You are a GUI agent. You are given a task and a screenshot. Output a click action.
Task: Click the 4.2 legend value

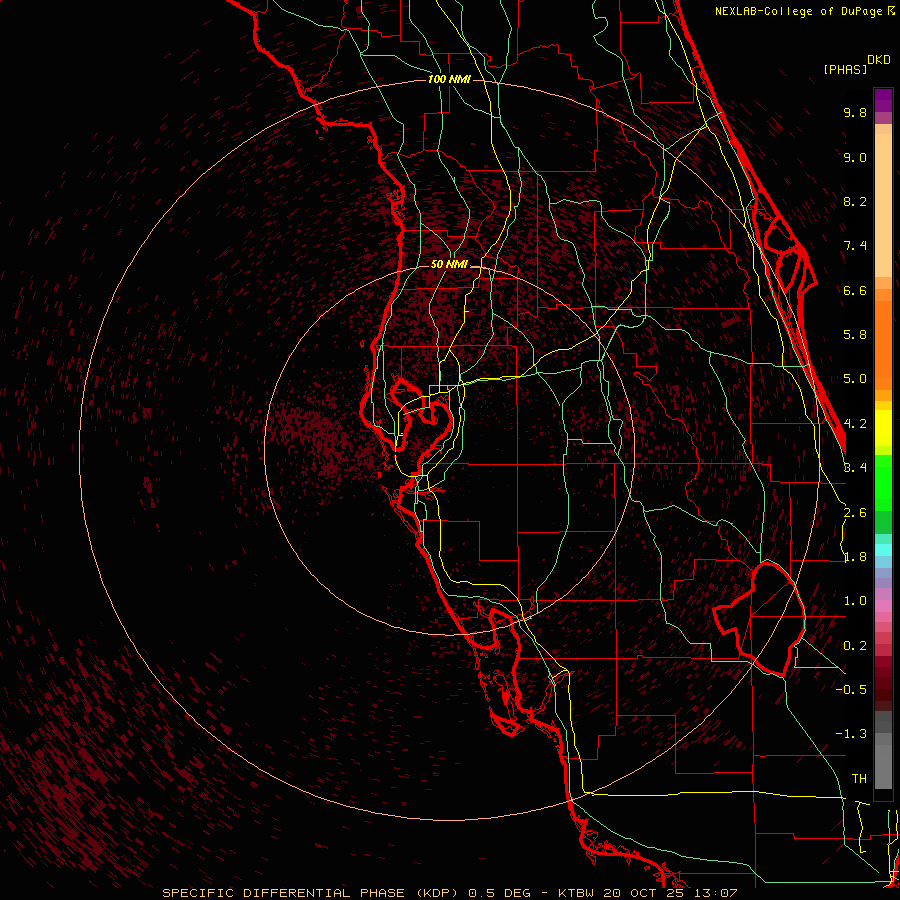click(855, 424)
